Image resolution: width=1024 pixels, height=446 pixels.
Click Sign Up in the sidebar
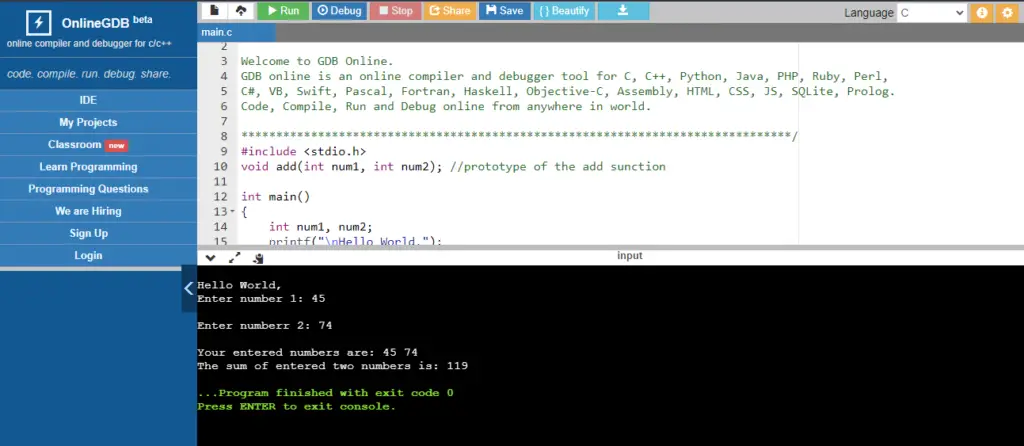(88, 233)
